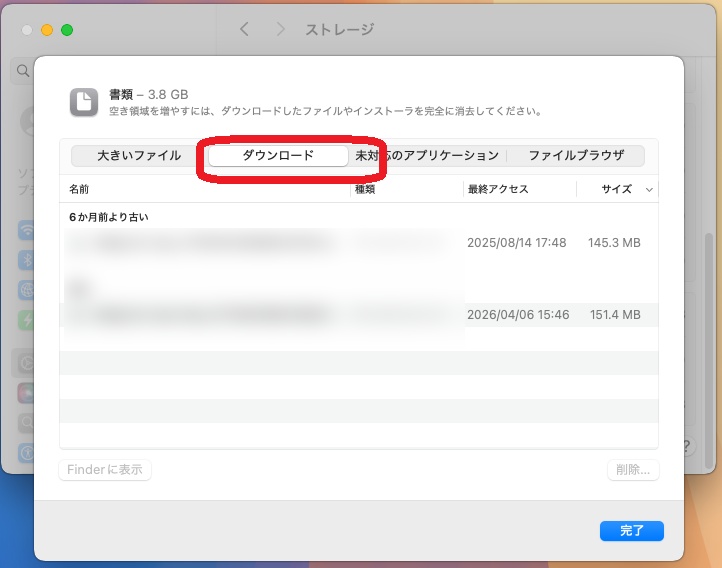Go forward with the right arrow
Viewport: 722px width, 568px height.
280,29
